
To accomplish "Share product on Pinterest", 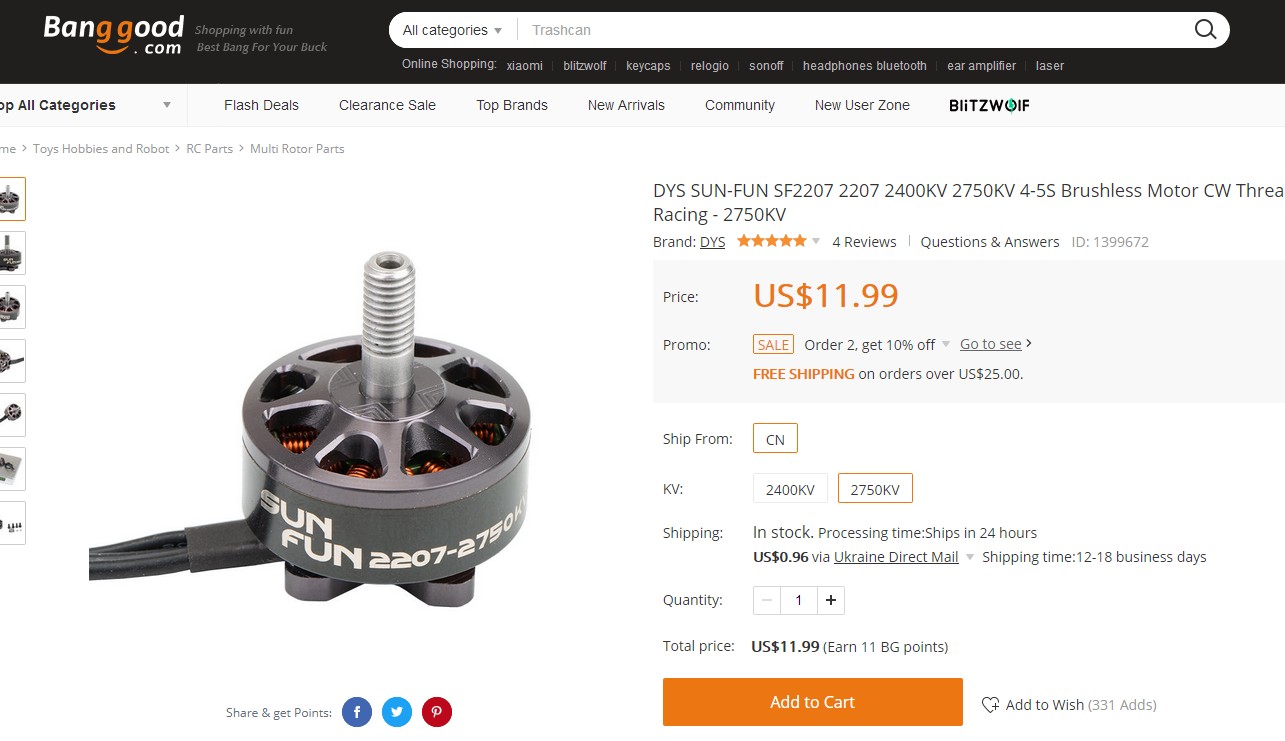I will point(437,712).
